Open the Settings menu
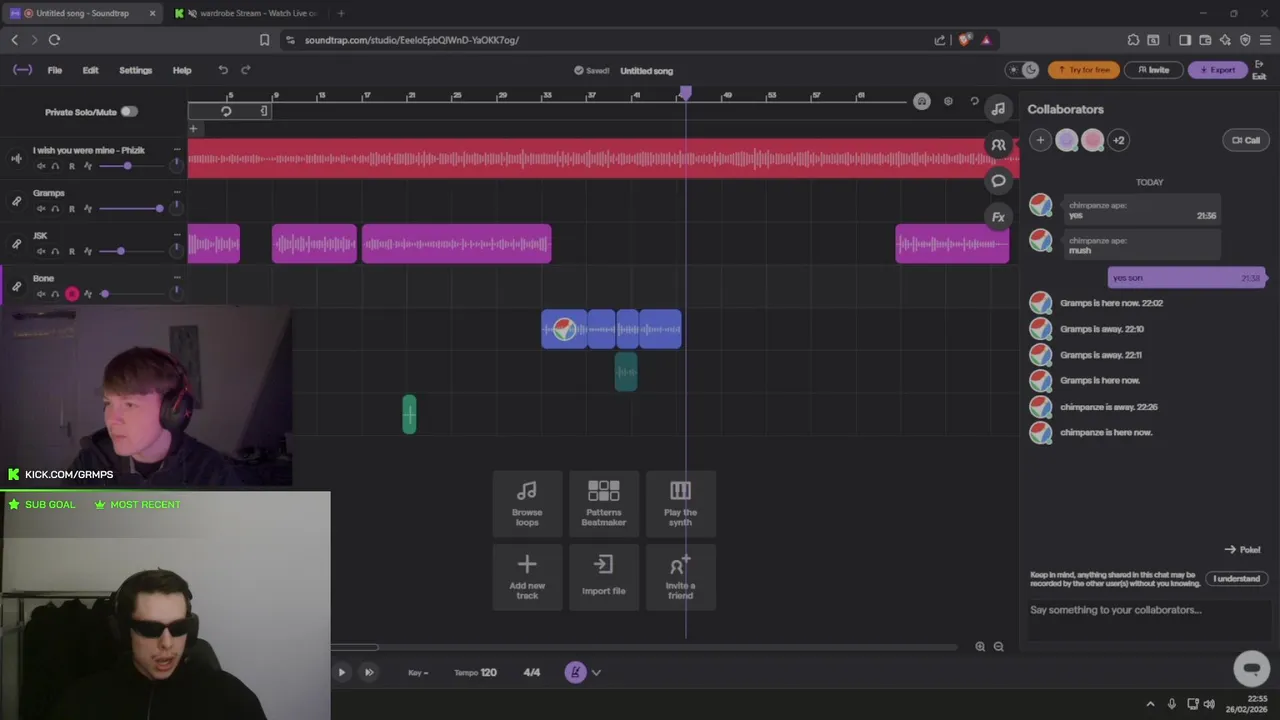1280x720 pixels. pyautogui.click(x=135, y=70)
